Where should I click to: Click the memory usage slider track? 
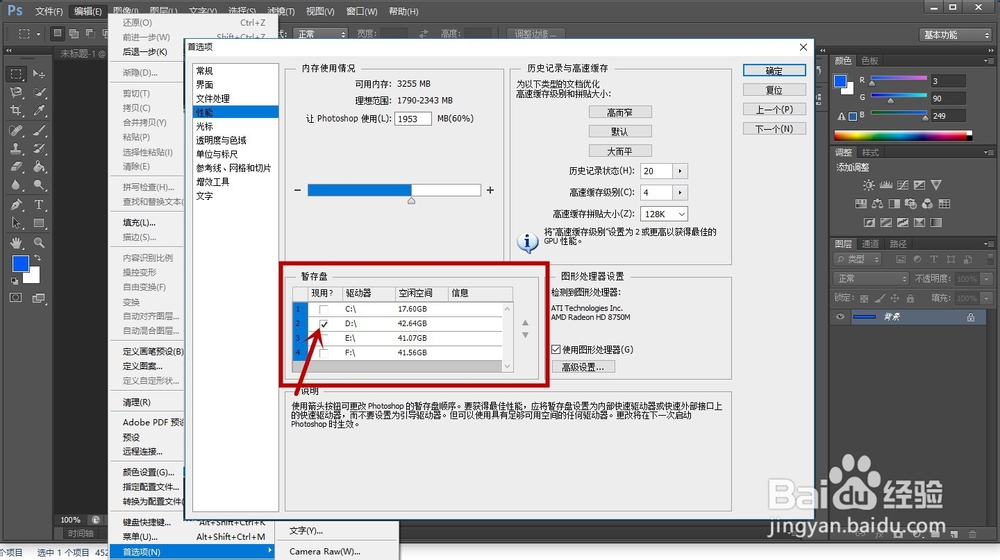[394, 190]
